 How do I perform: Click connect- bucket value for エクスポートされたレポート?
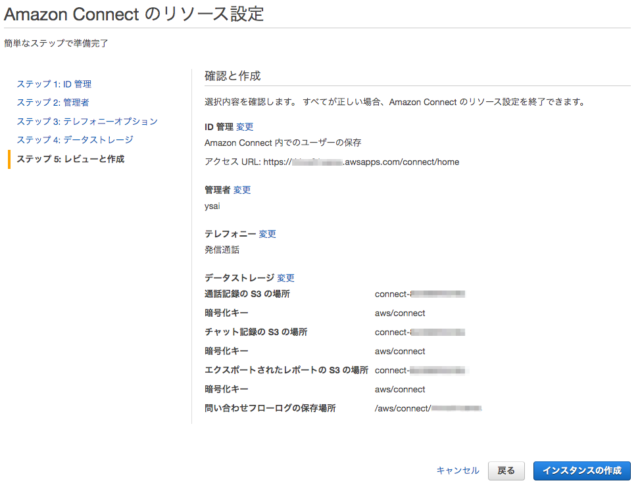pyautogui.click(x=420, y=370)
